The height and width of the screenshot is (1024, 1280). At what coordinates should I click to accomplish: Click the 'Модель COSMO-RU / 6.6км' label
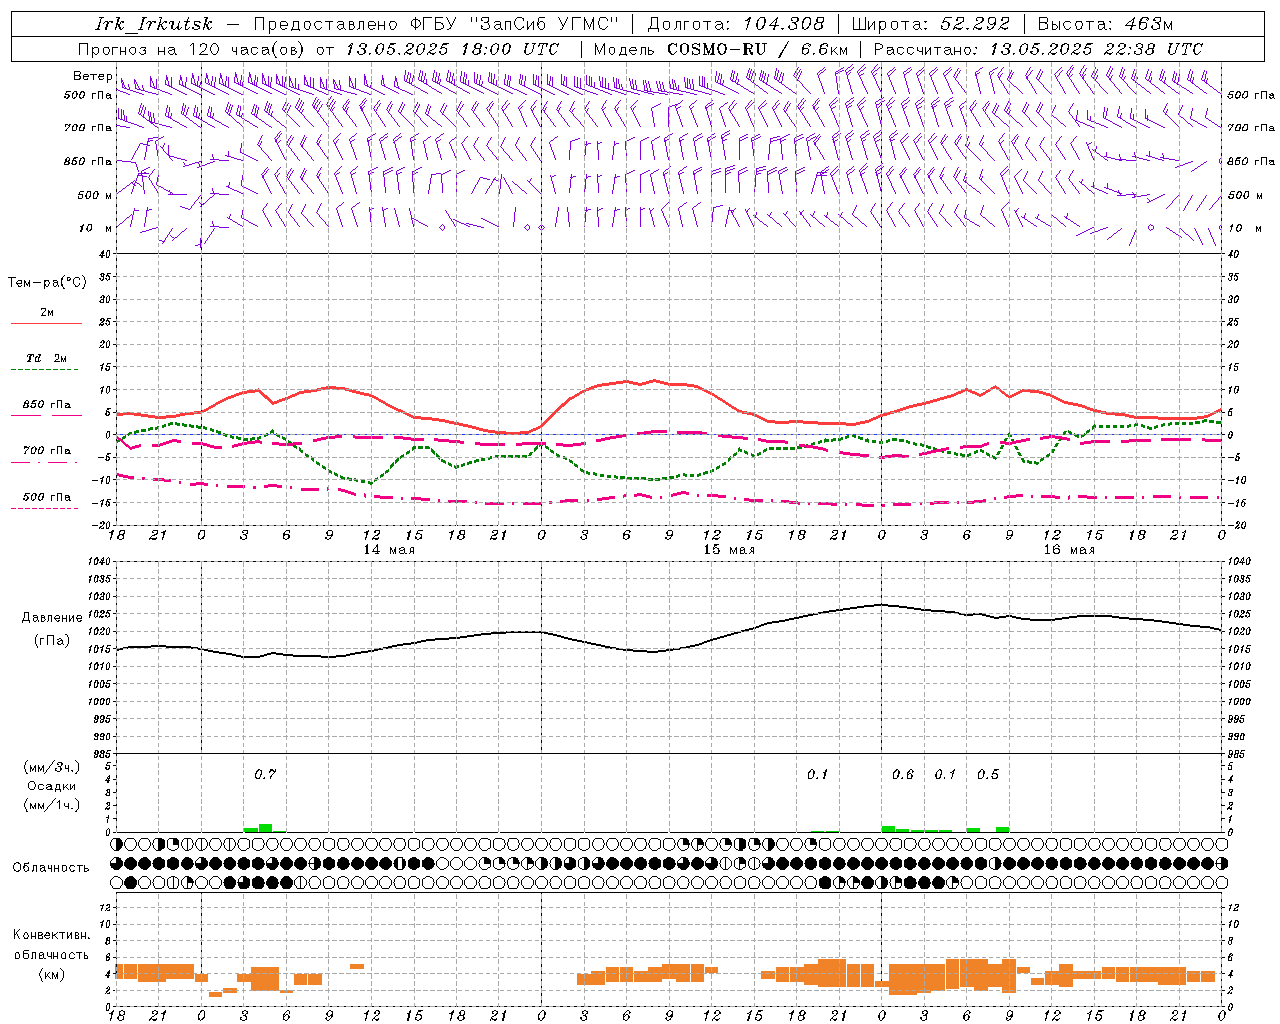click(721, 49)
